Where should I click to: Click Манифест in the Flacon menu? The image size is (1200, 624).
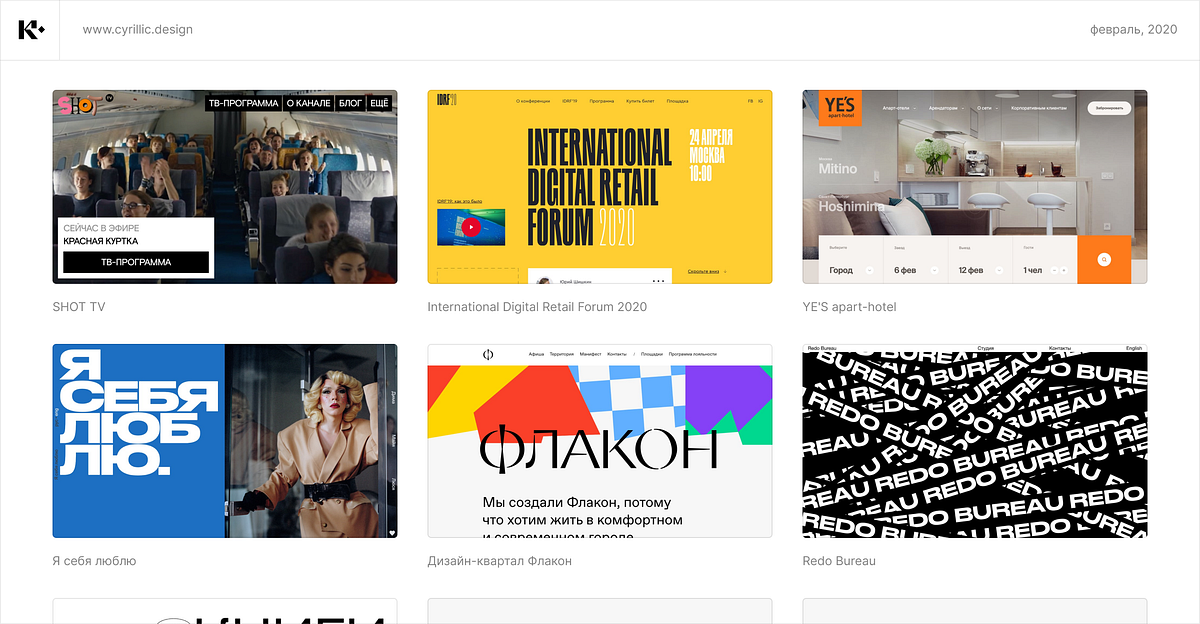tap(590, 354)
